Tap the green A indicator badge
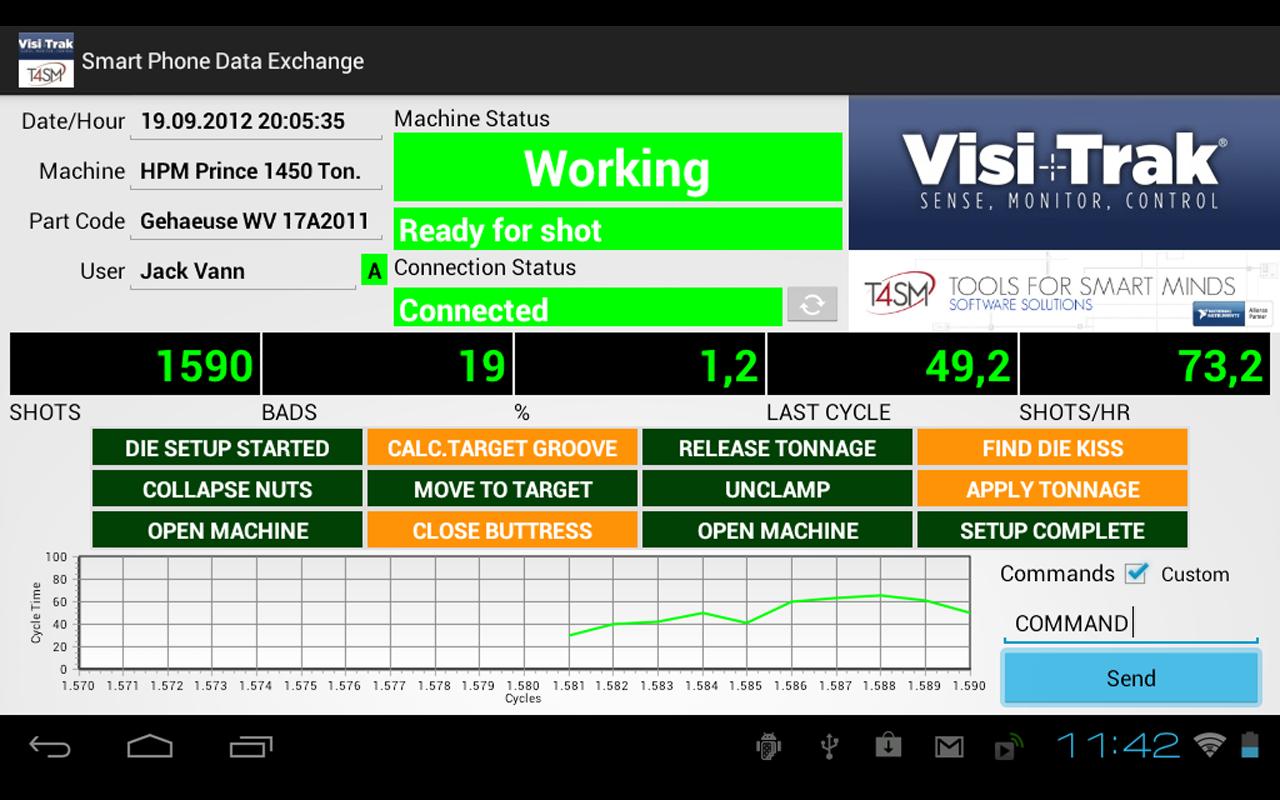The height and width of the screenshot is (800, 1280). point(374,271)
